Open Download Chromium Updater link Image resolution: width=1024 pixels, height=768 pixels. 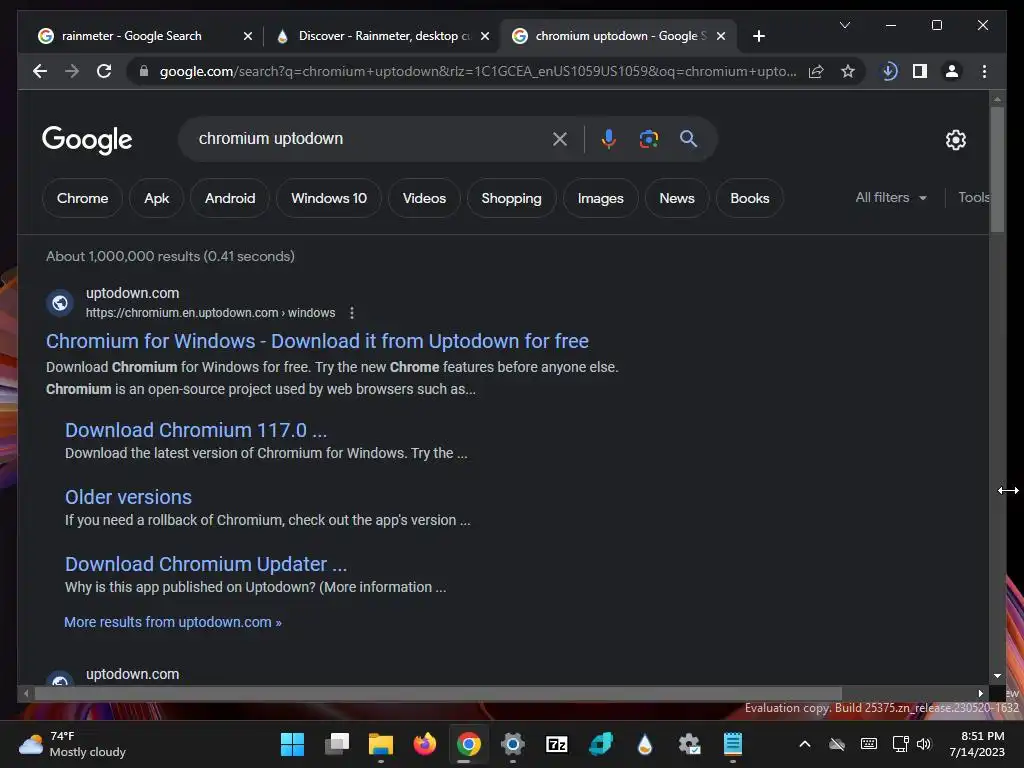click(206, 564)
